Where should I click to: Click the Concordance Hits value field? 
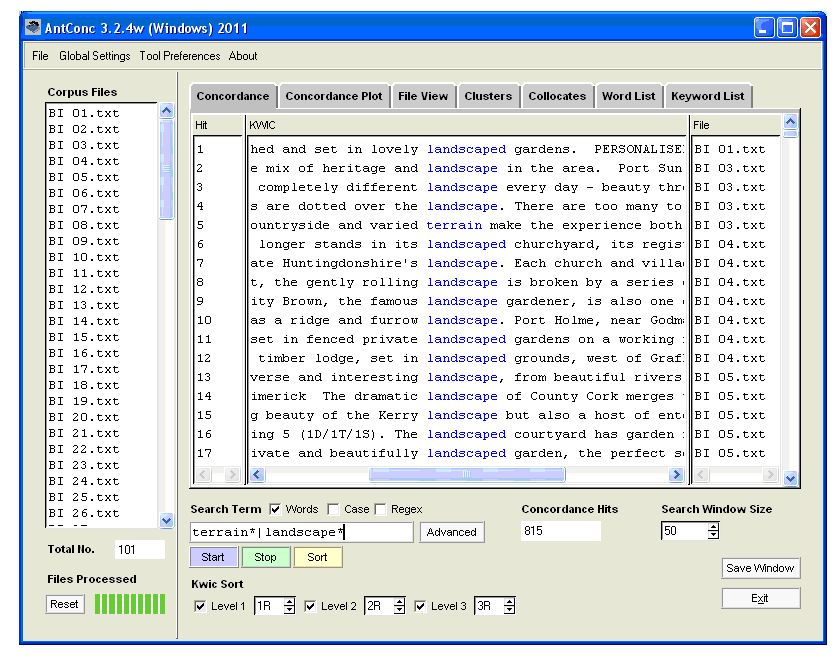click(x=561, y=531)
